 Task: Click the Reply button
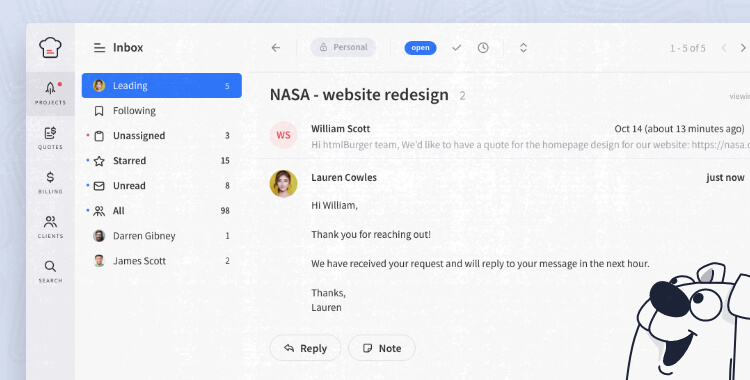coord(305,348)
